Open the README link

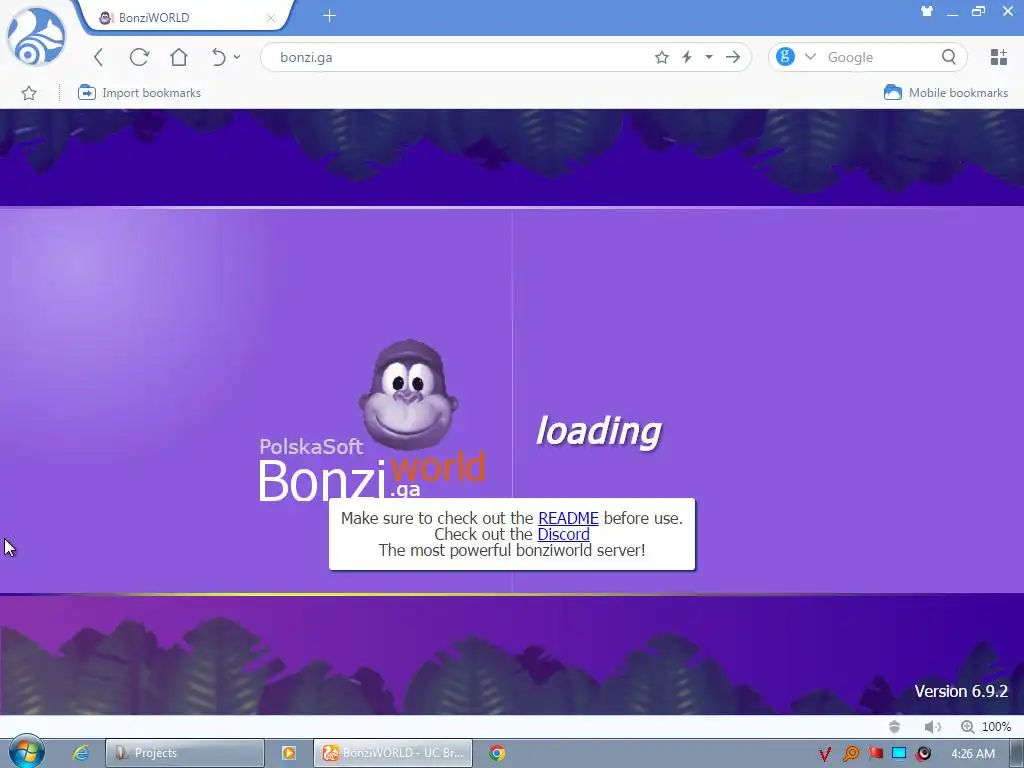click(x=568, y=519)
